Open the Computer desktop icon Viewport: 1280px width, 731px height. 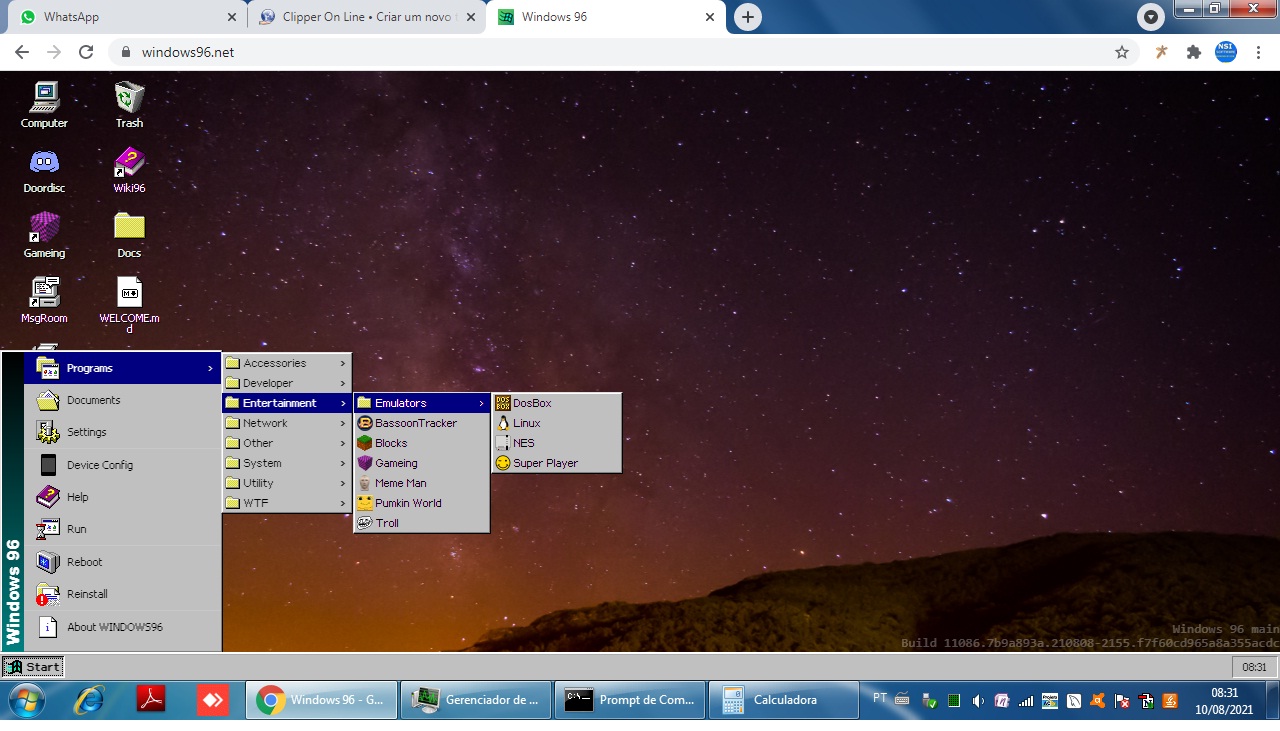point(44,105)
